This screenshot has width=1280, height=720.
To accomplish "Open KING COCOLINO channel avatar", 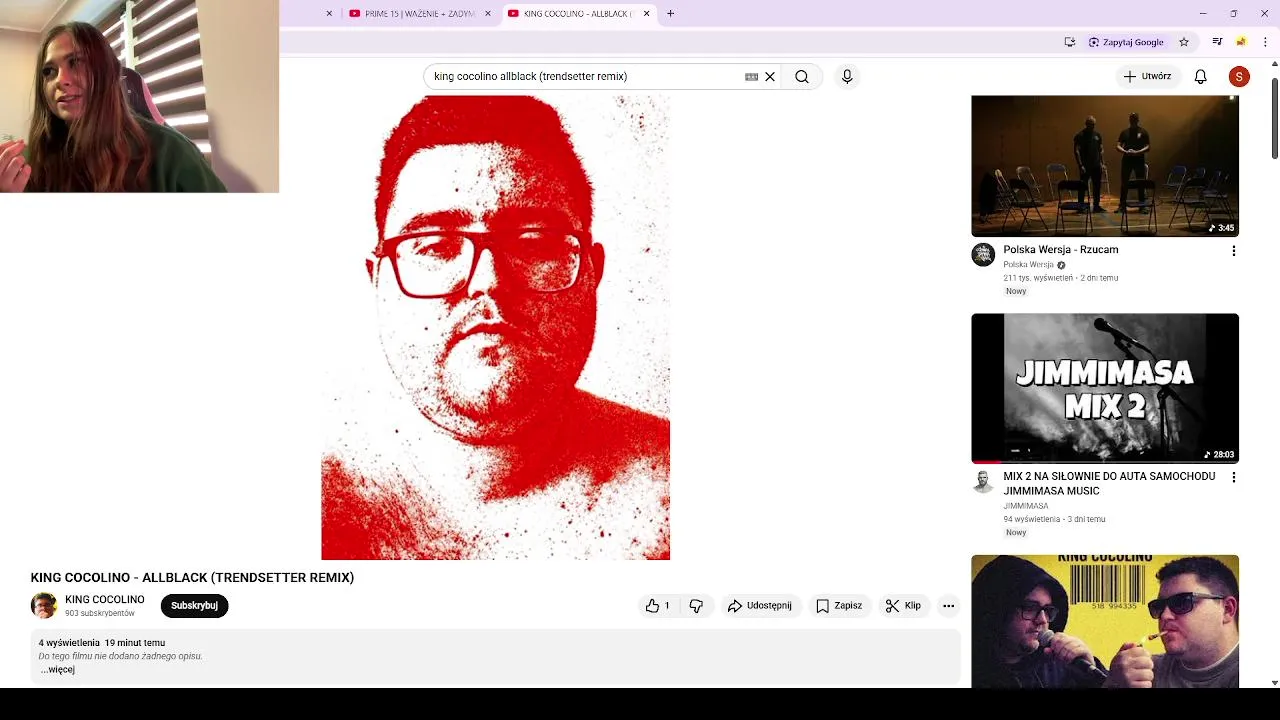I will [x=44, y=606].
